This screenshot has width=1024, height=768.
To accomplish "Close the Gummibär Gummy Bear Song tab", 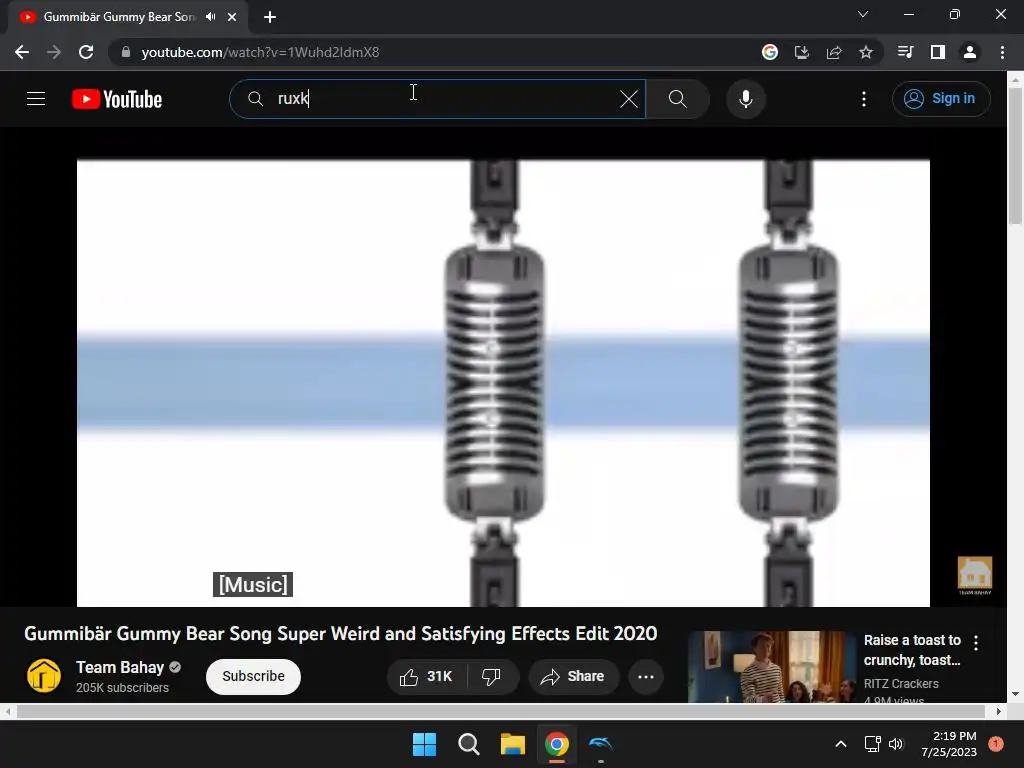I will tap(232, 17).
